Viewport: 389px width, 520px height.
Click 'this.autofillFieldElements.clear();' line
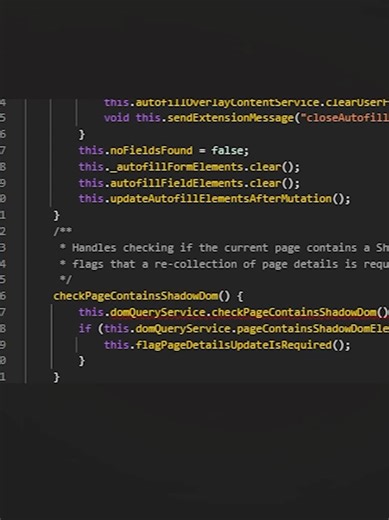(189, 183)
